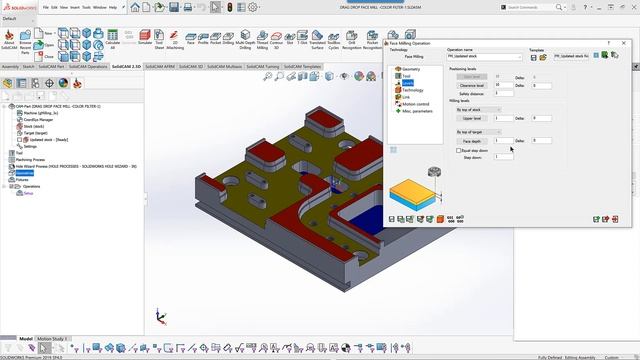Screen dimensions: 640x360
Task: Click the orange Simulate icon in dialog
Action: (440, 219)
